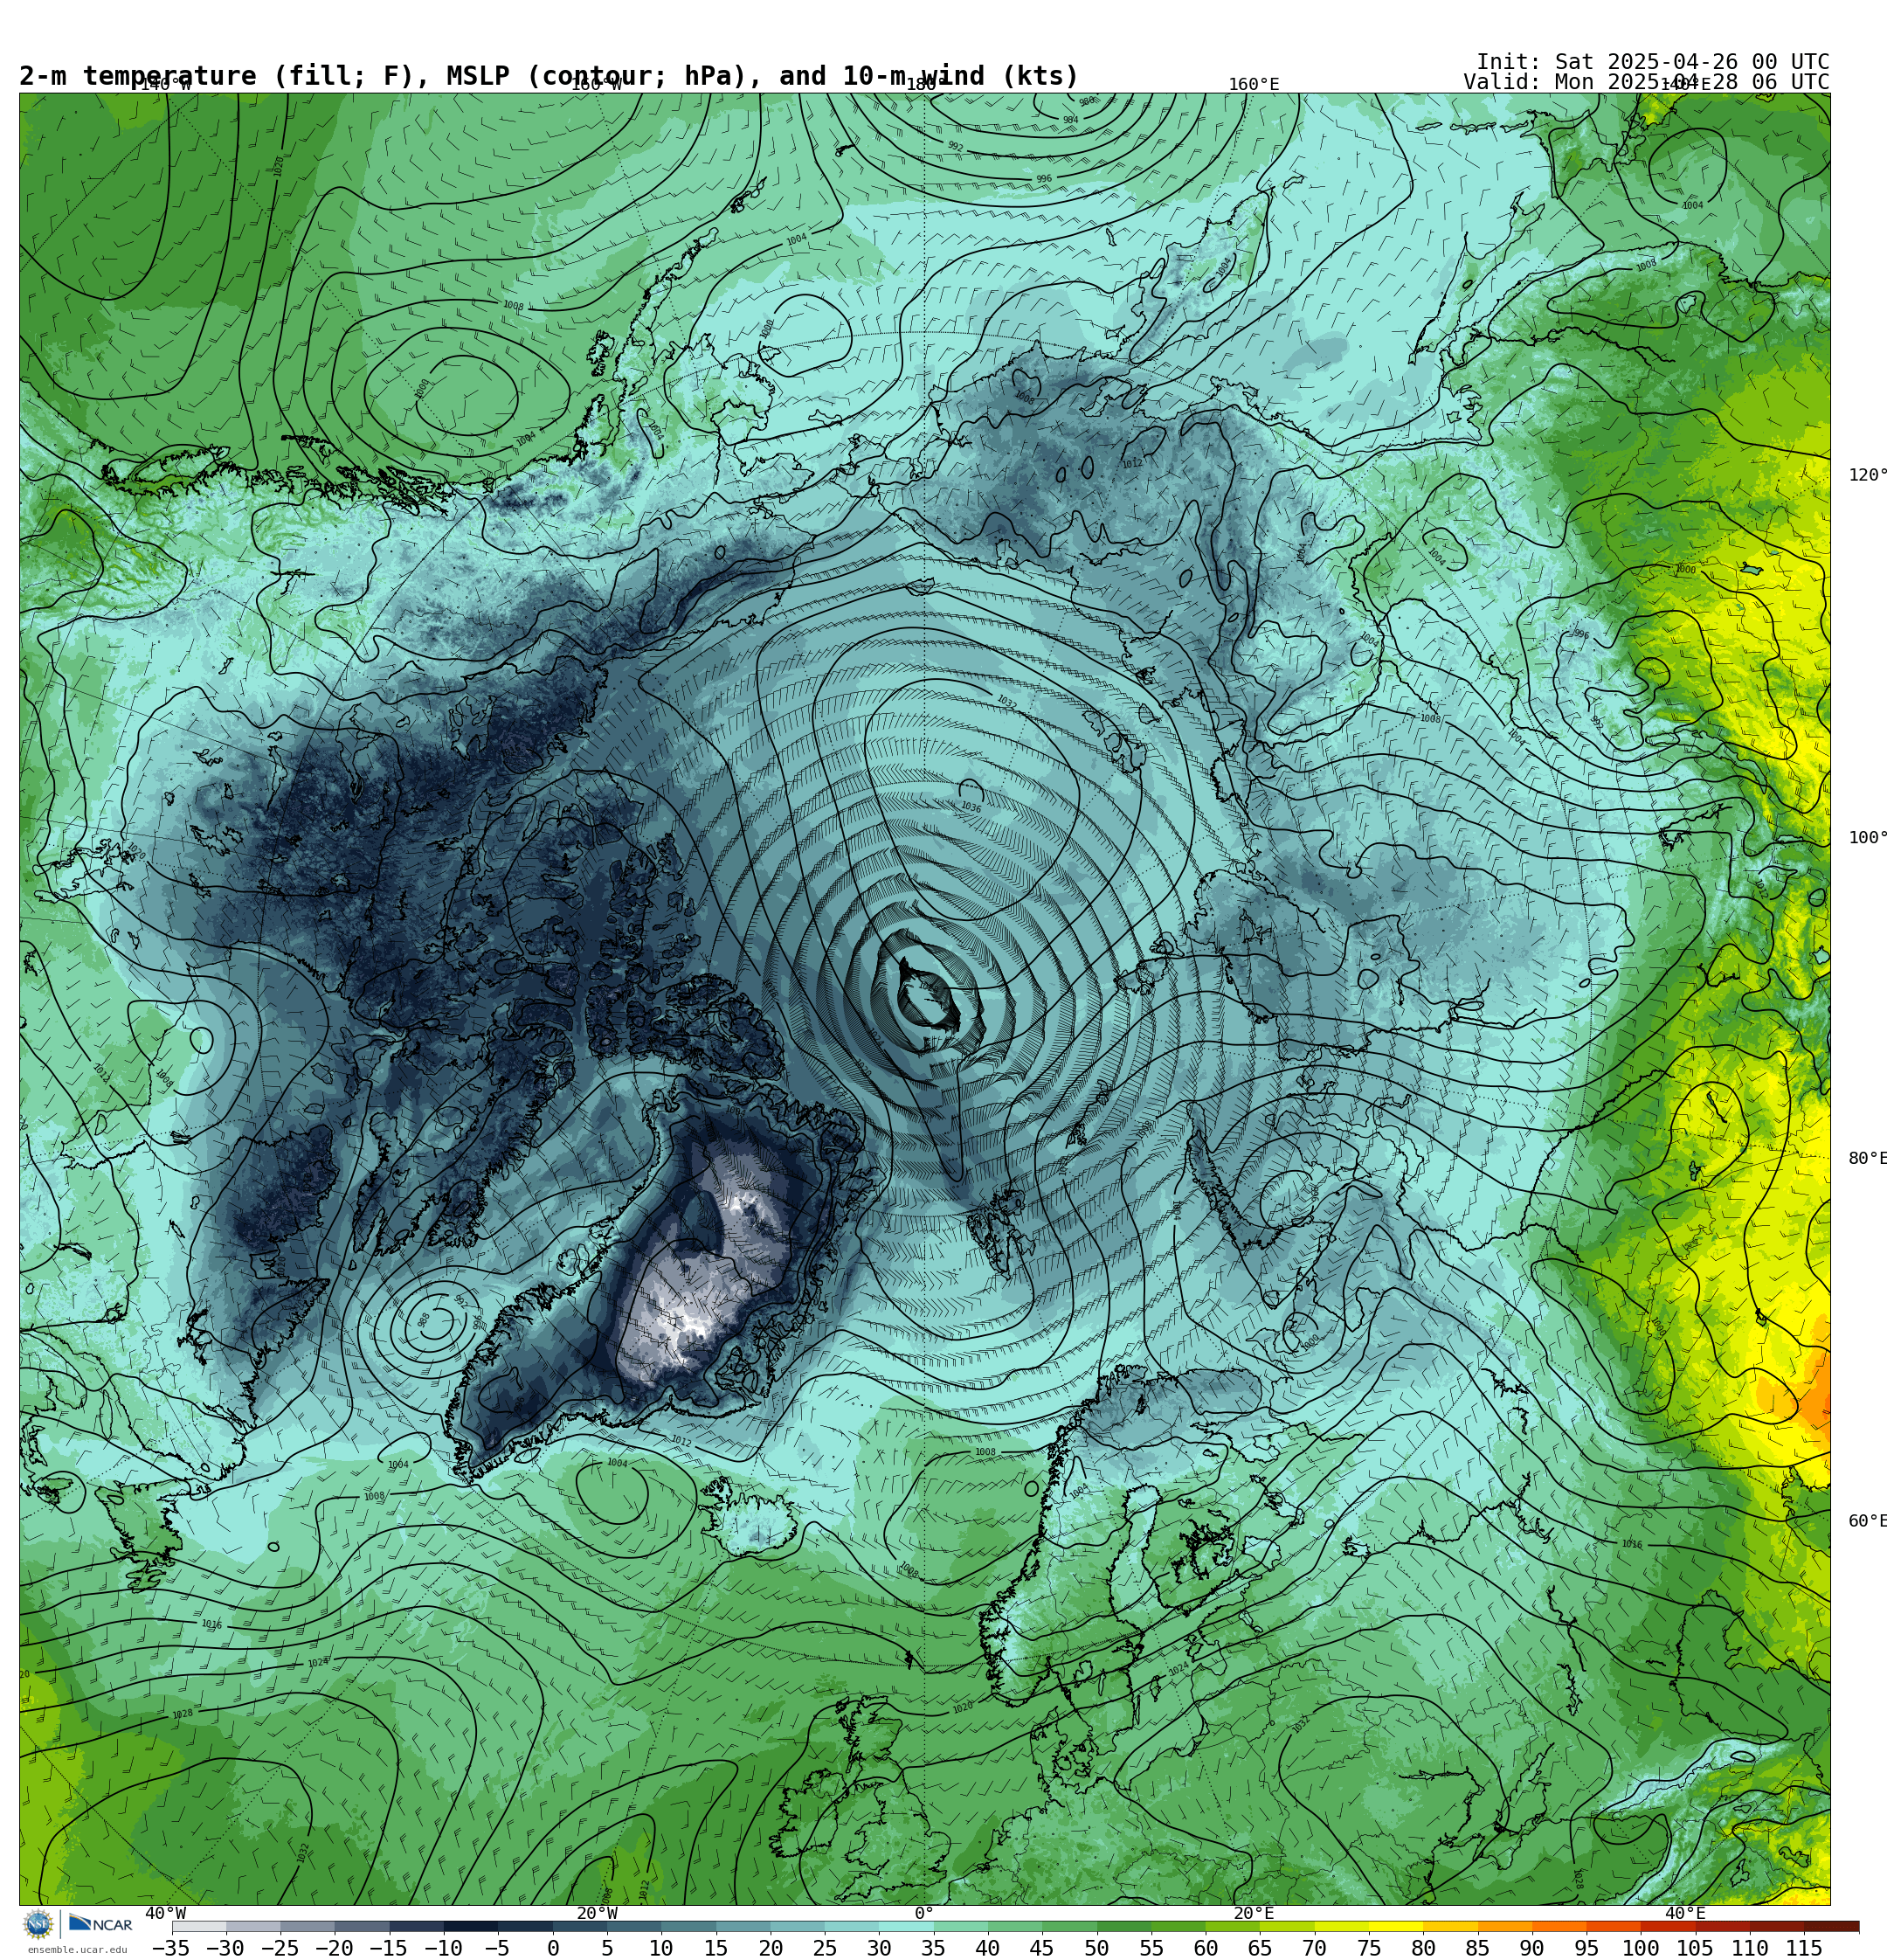Click the color bar segment between 30 and 35
This screenshot has height=1960, width=1887.
pos(905,1926)
